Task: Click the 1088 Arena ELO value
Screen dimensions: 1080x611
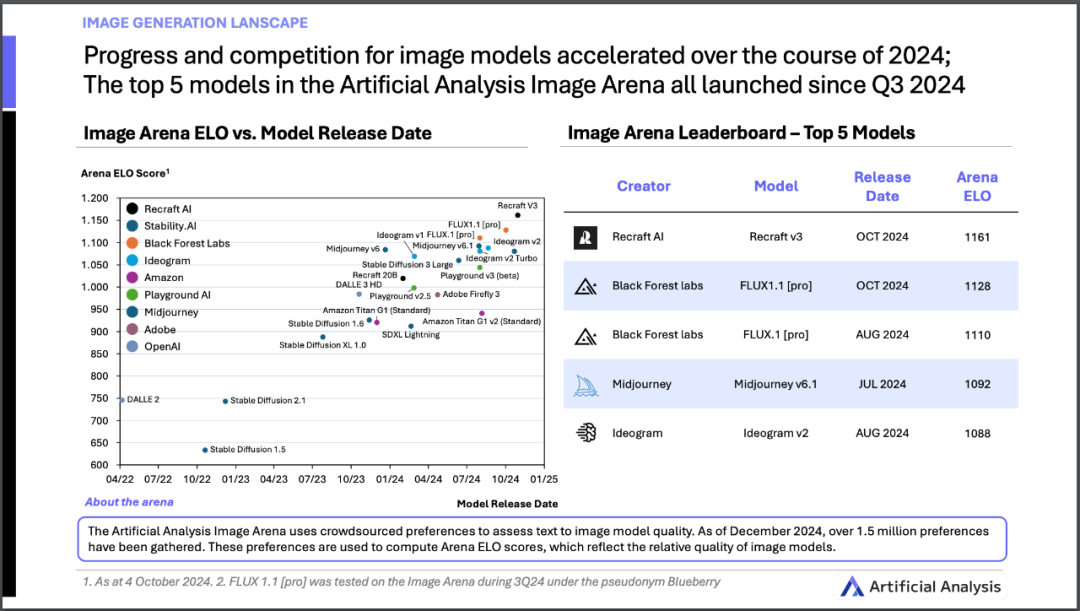Action: tap(977, 434)
